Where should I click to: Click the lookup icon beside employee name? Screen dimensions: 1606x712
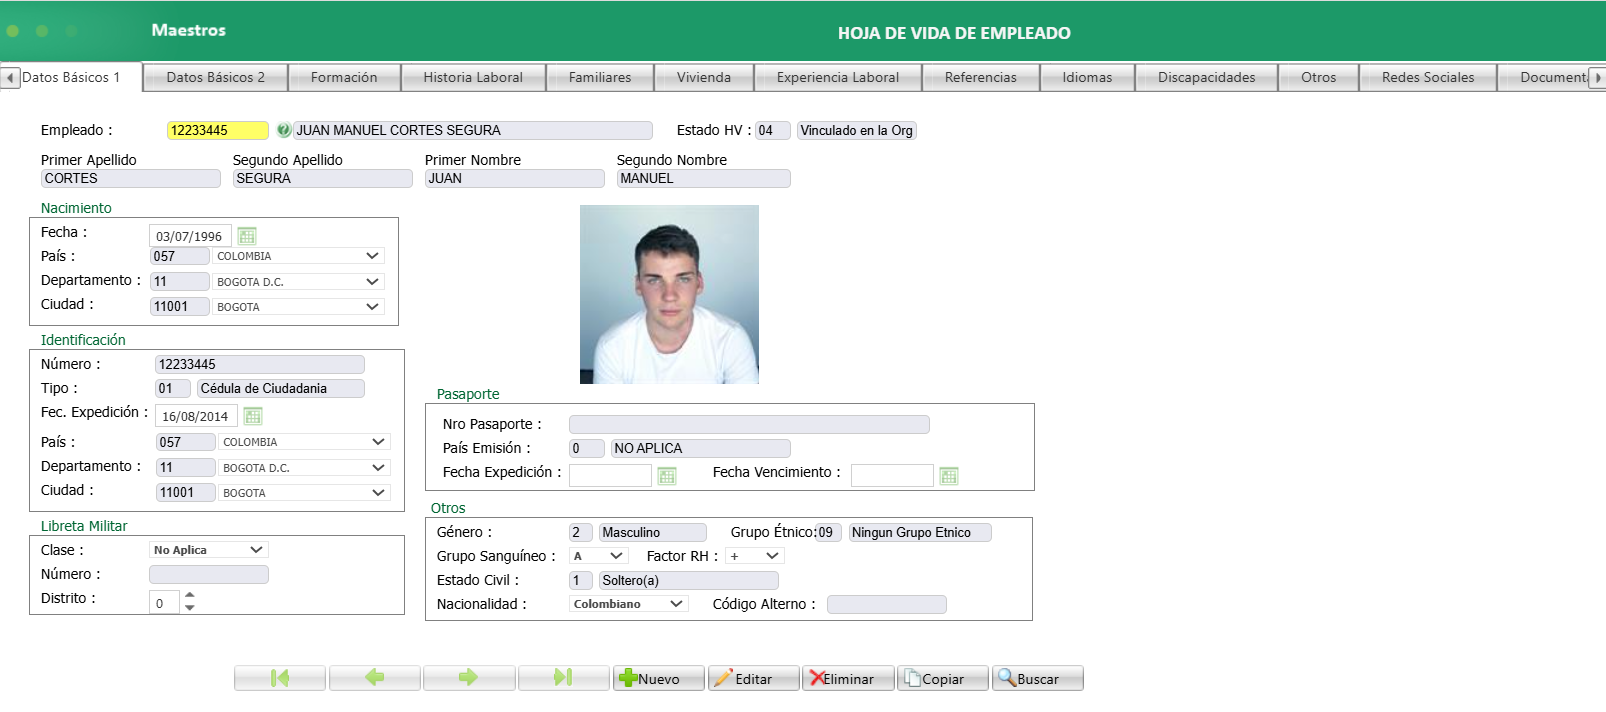[284, 130]
